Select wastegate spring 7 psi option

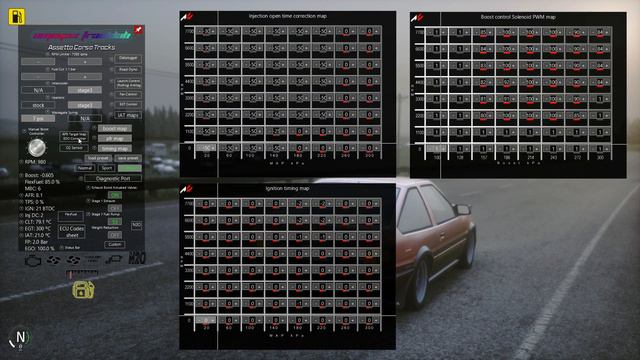point(38,118)
